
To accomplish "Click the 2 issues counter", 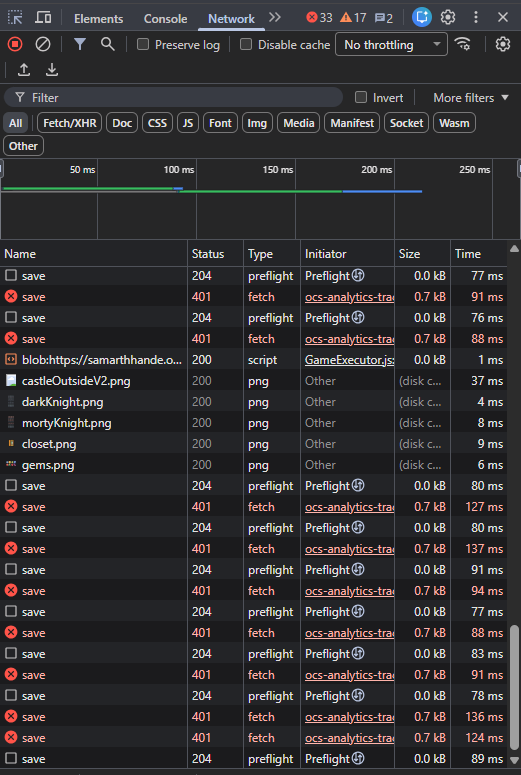I will 384,18.
